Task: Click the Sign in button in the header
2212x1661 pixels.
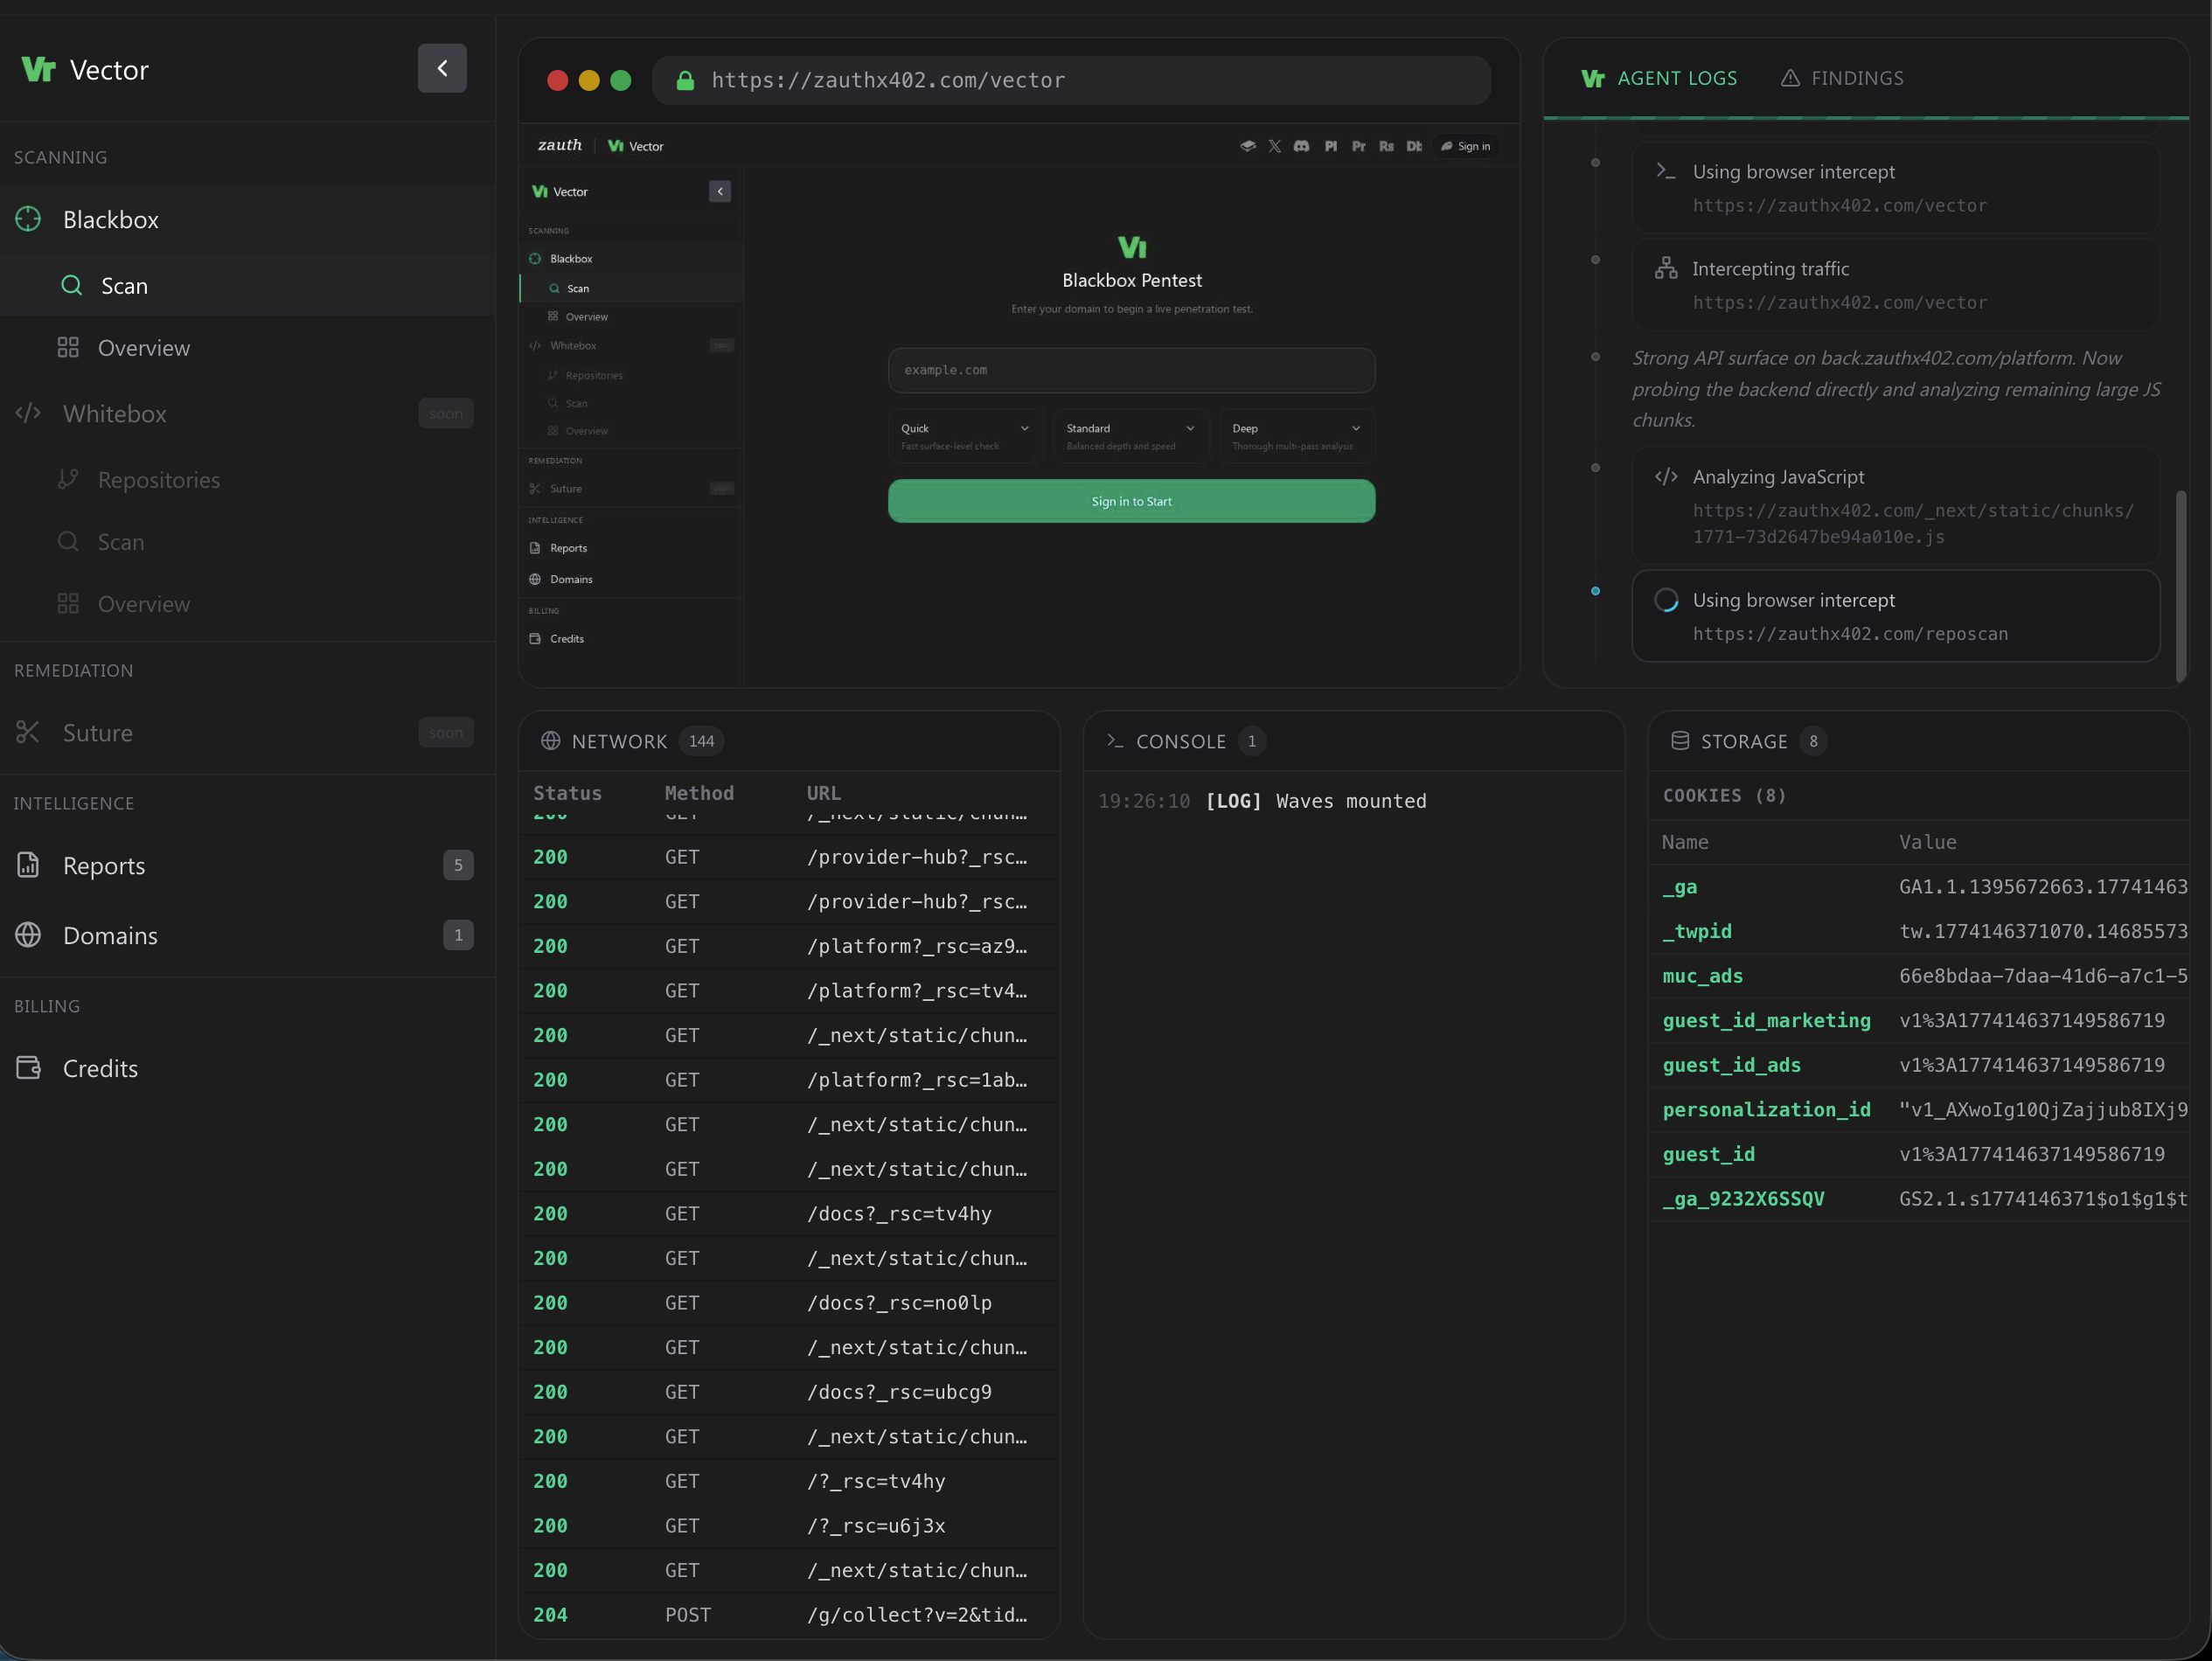Action: pyautogui.click(x=1465, y=146)
